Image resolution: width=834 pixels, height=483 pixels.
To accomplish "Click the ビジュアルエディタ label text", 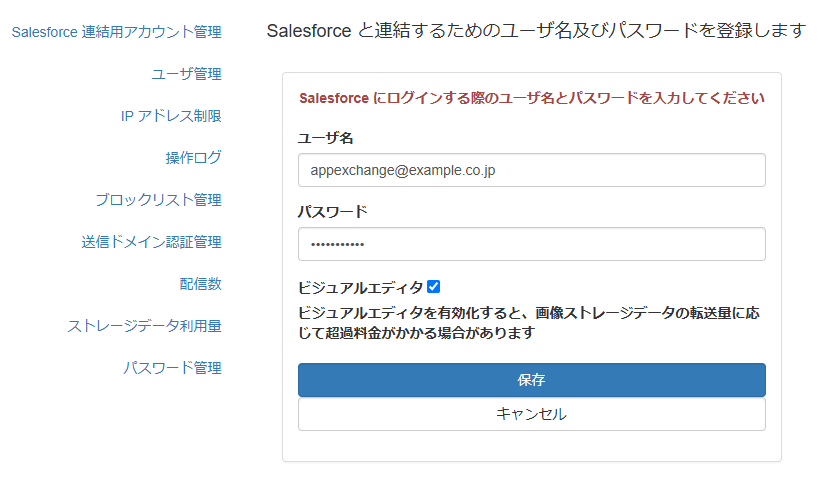I will [x=361, y=288].
